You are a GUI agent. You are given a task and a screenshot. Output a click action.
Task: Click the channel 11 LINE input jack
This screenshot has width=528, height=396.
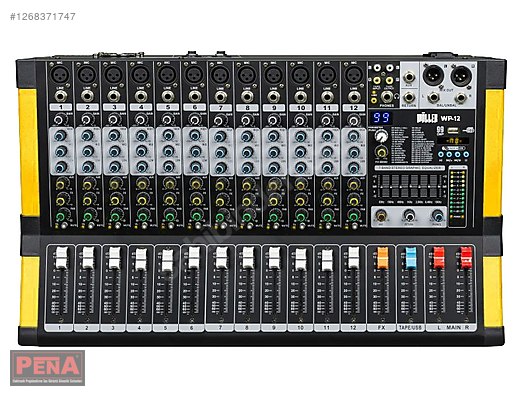(327, 97)
